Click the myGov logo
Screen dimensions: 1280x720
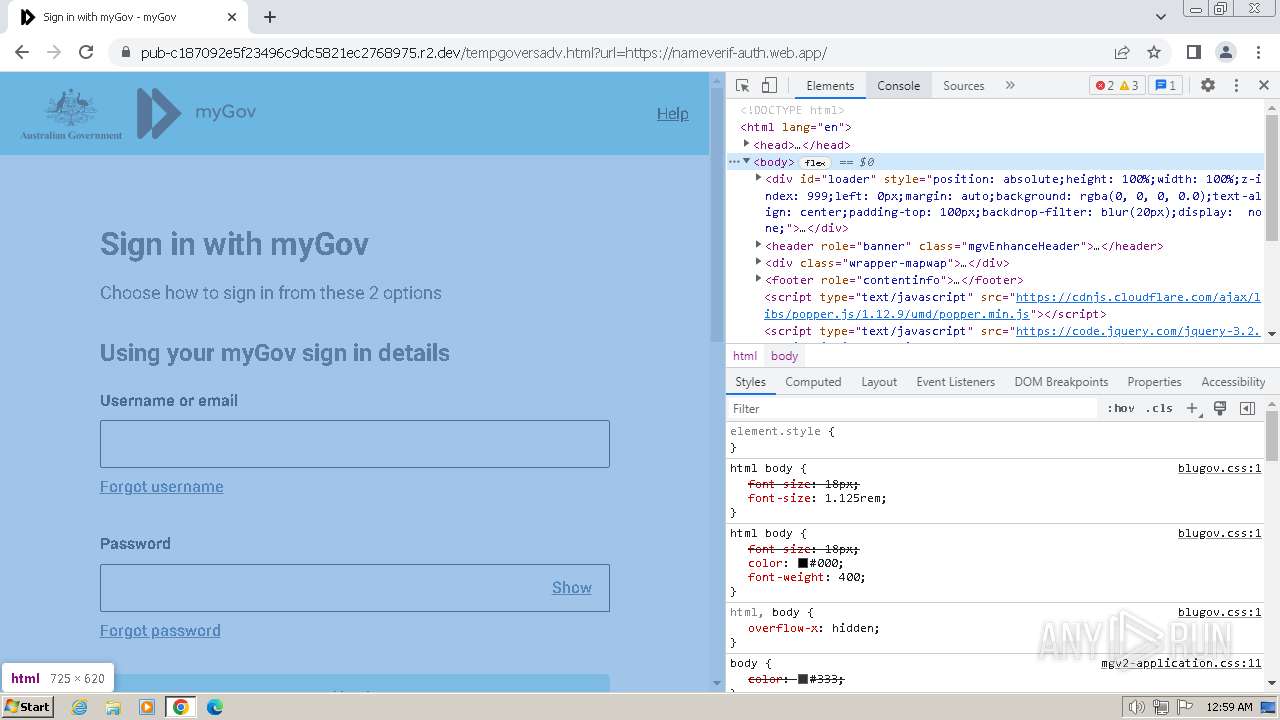(x=197, y=112)
